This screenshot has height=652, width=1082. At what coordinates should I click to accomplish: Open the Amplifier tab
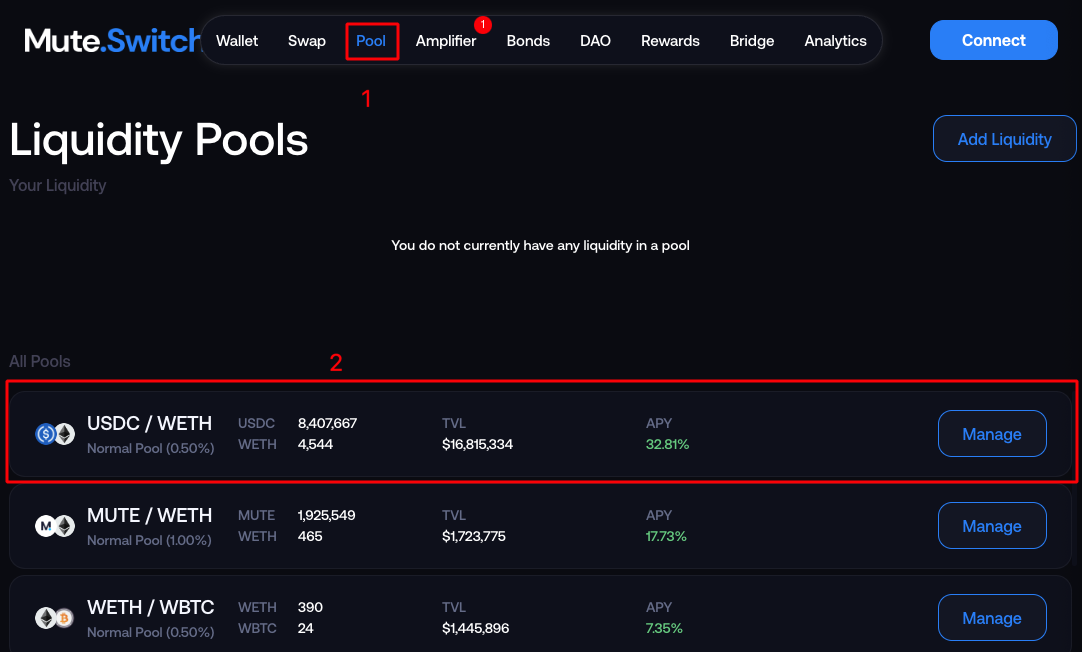point(446,41)
